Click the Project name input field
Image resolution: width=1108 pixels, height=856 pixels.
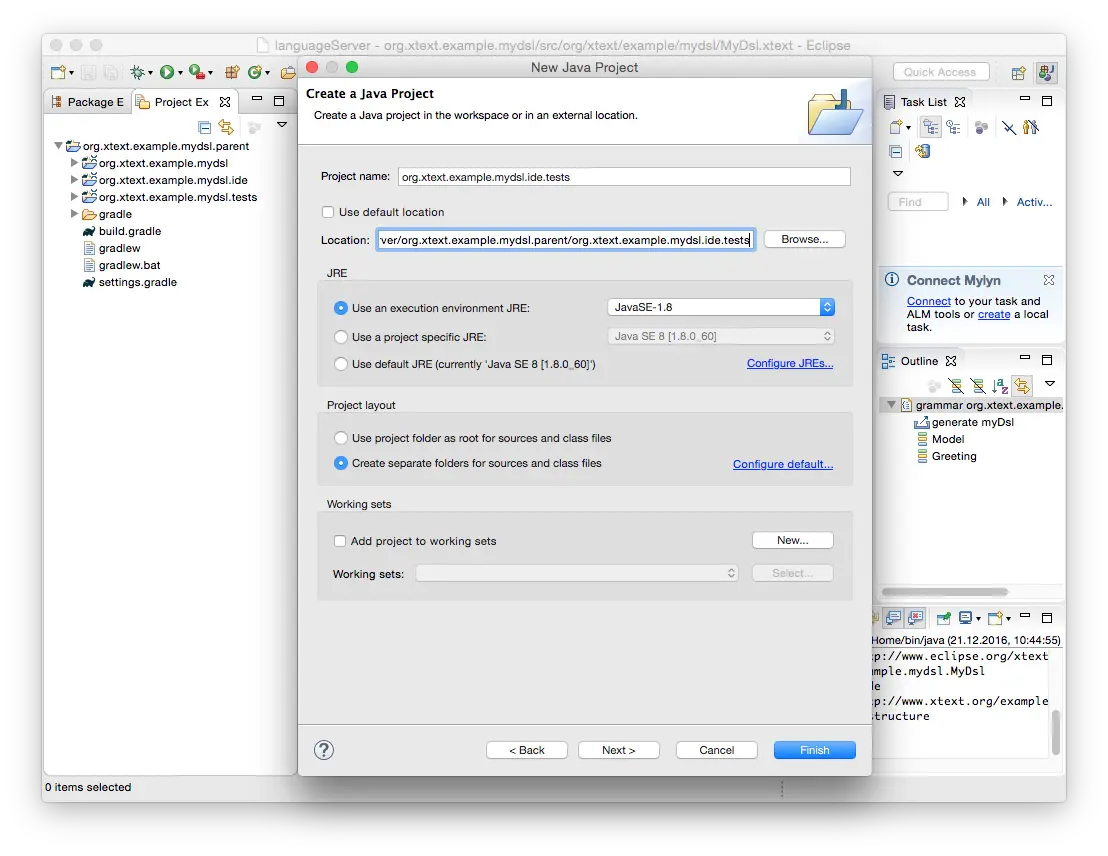pos(624,177)
